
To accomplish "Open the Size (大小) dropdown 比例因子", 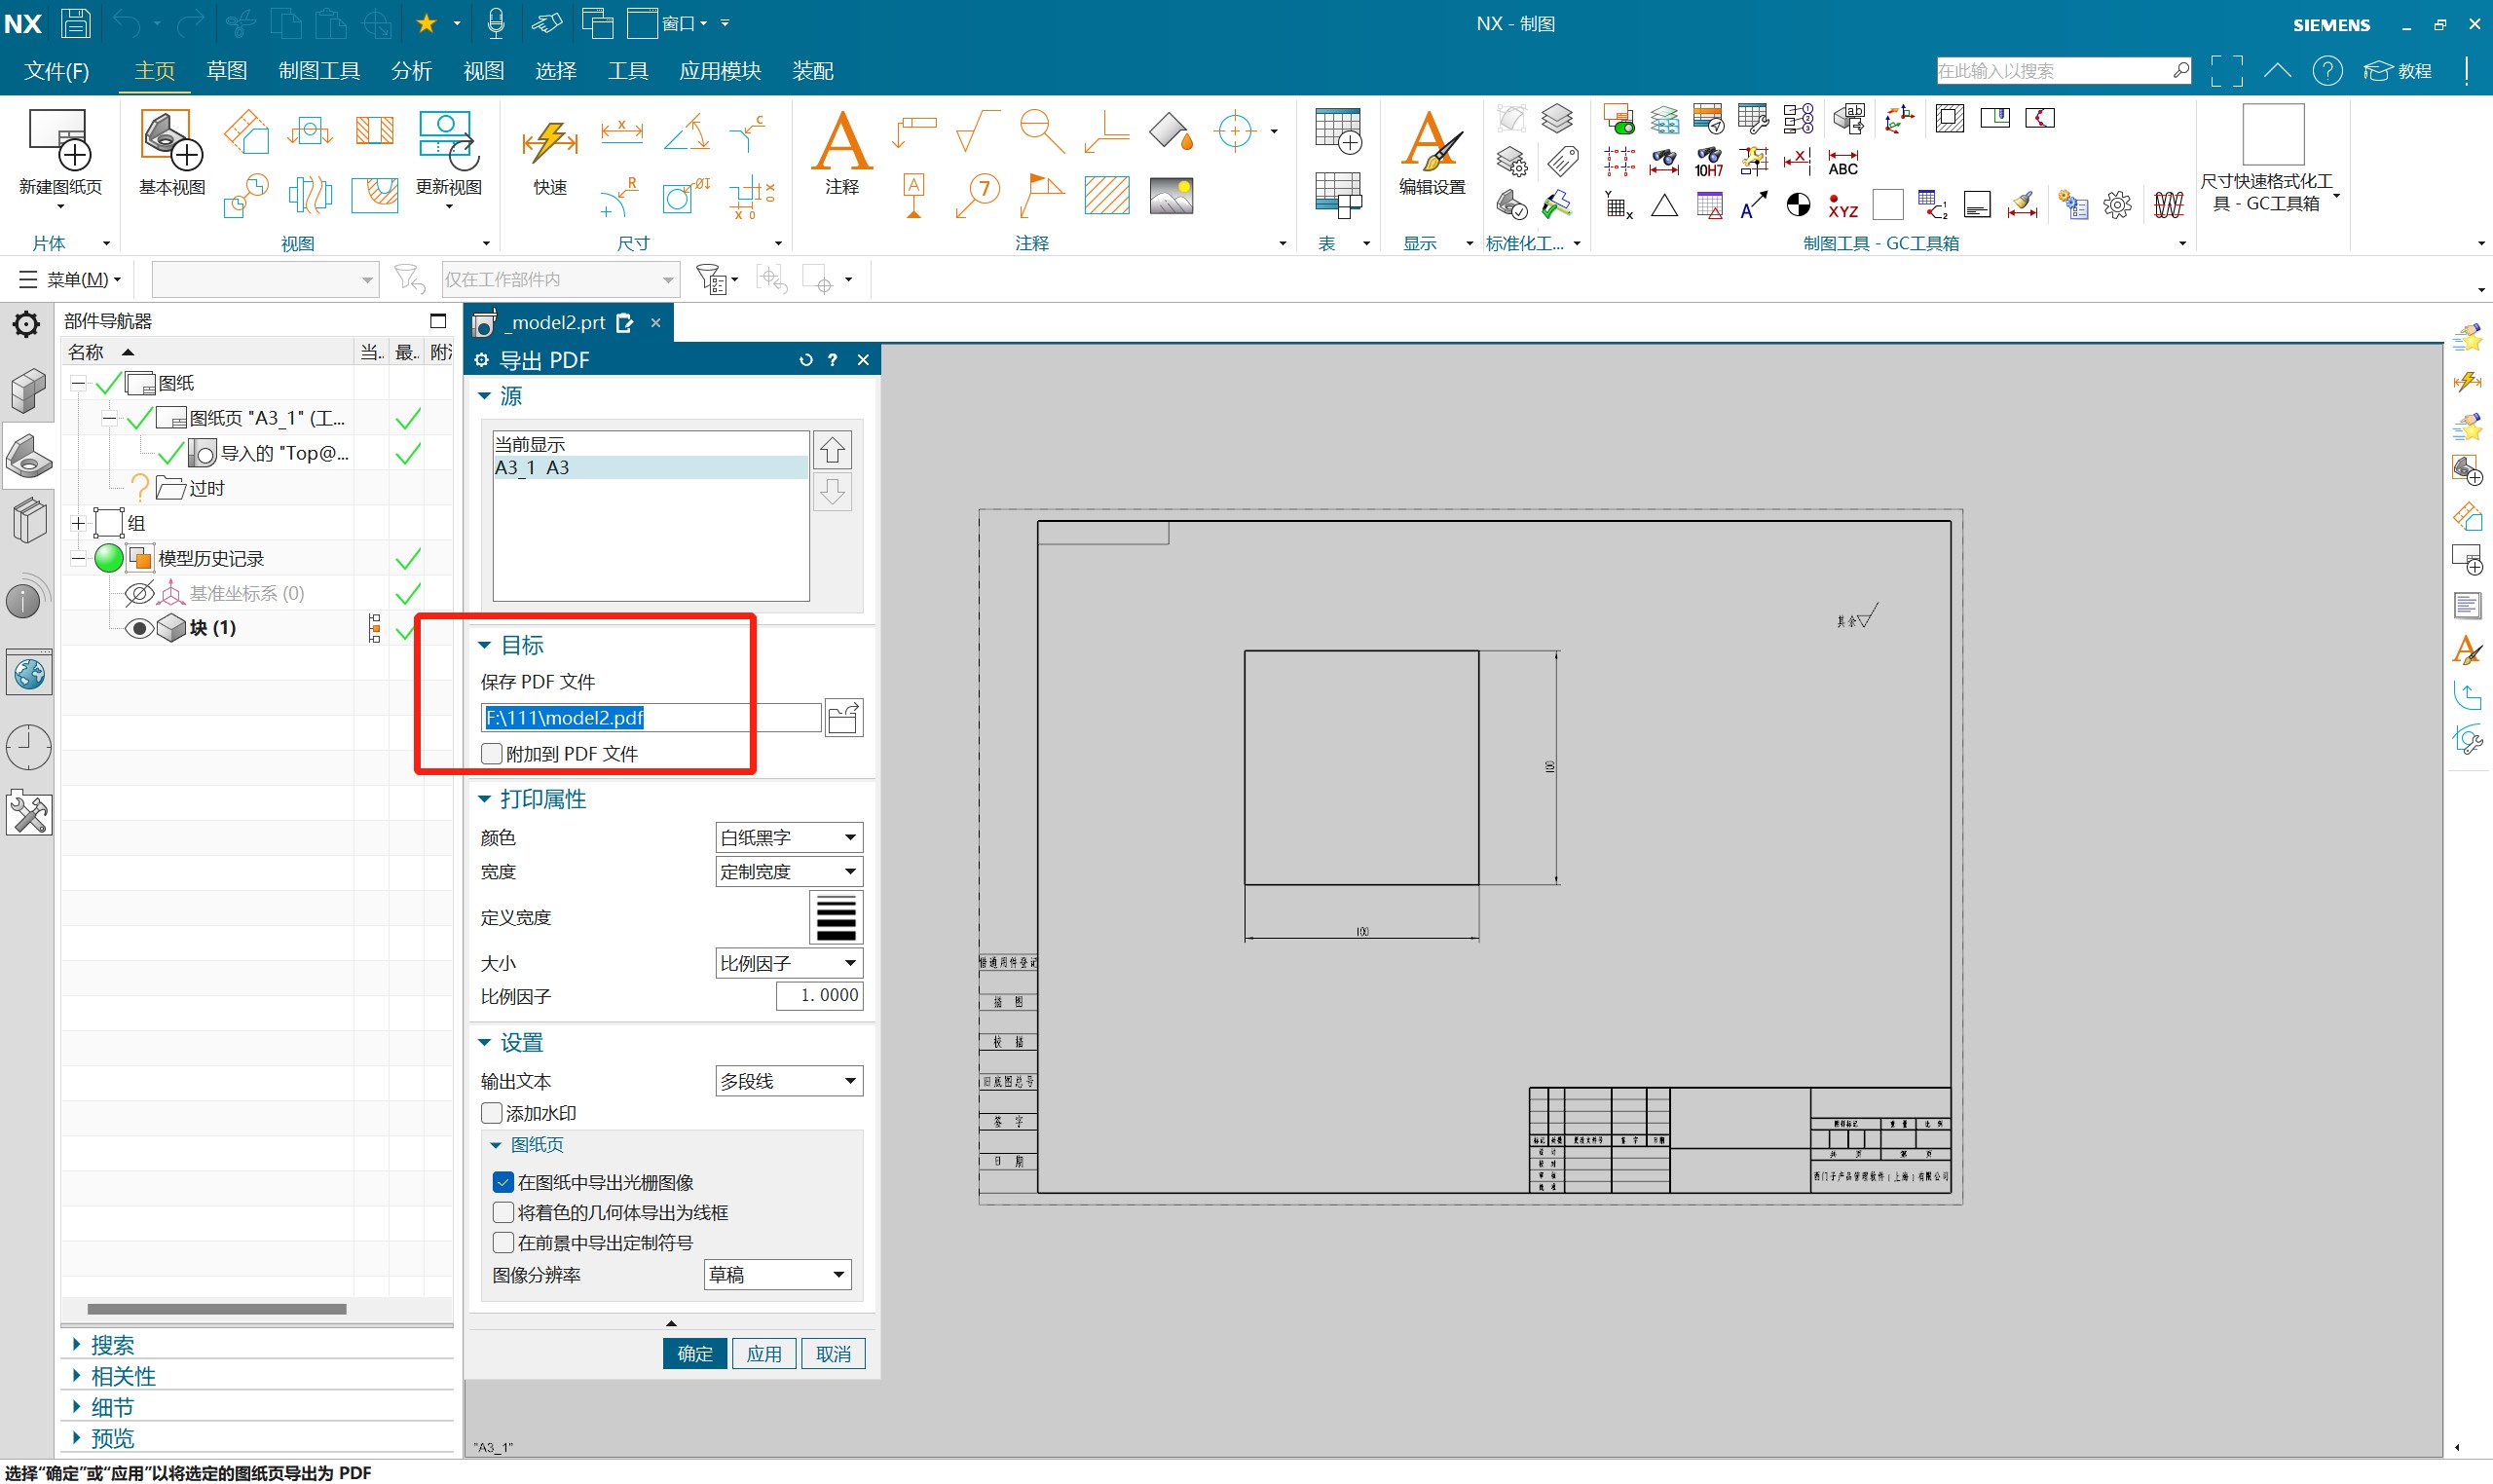I will pyautogui.click(x=788, y=963).
